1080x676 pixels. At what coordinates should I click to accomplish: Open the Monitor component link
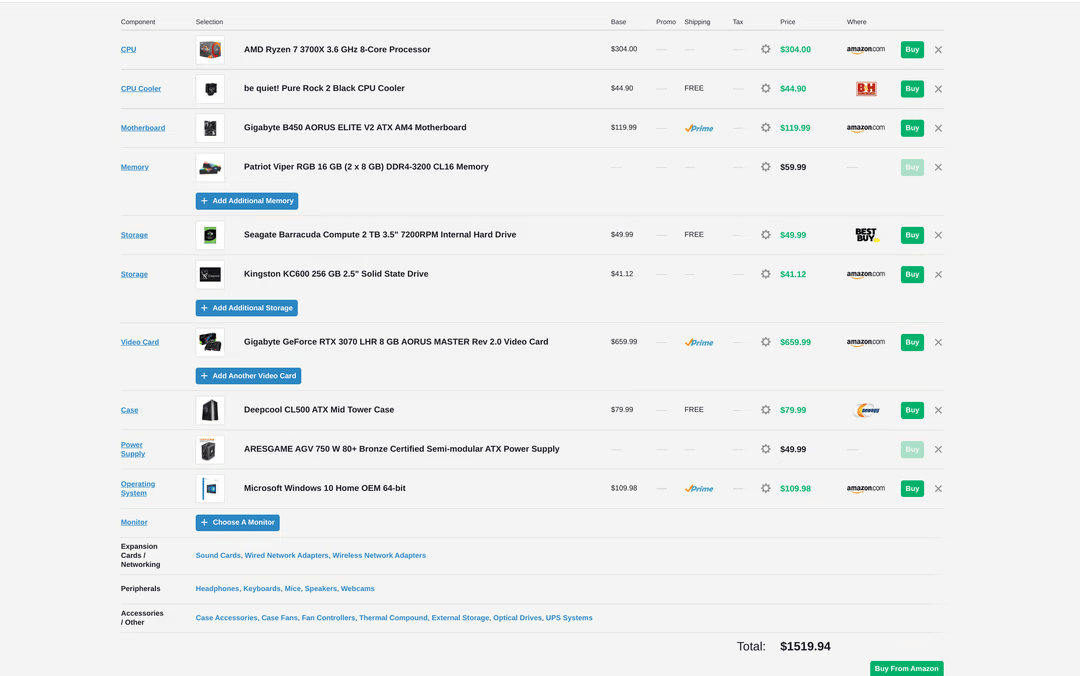tap(134, 522)
